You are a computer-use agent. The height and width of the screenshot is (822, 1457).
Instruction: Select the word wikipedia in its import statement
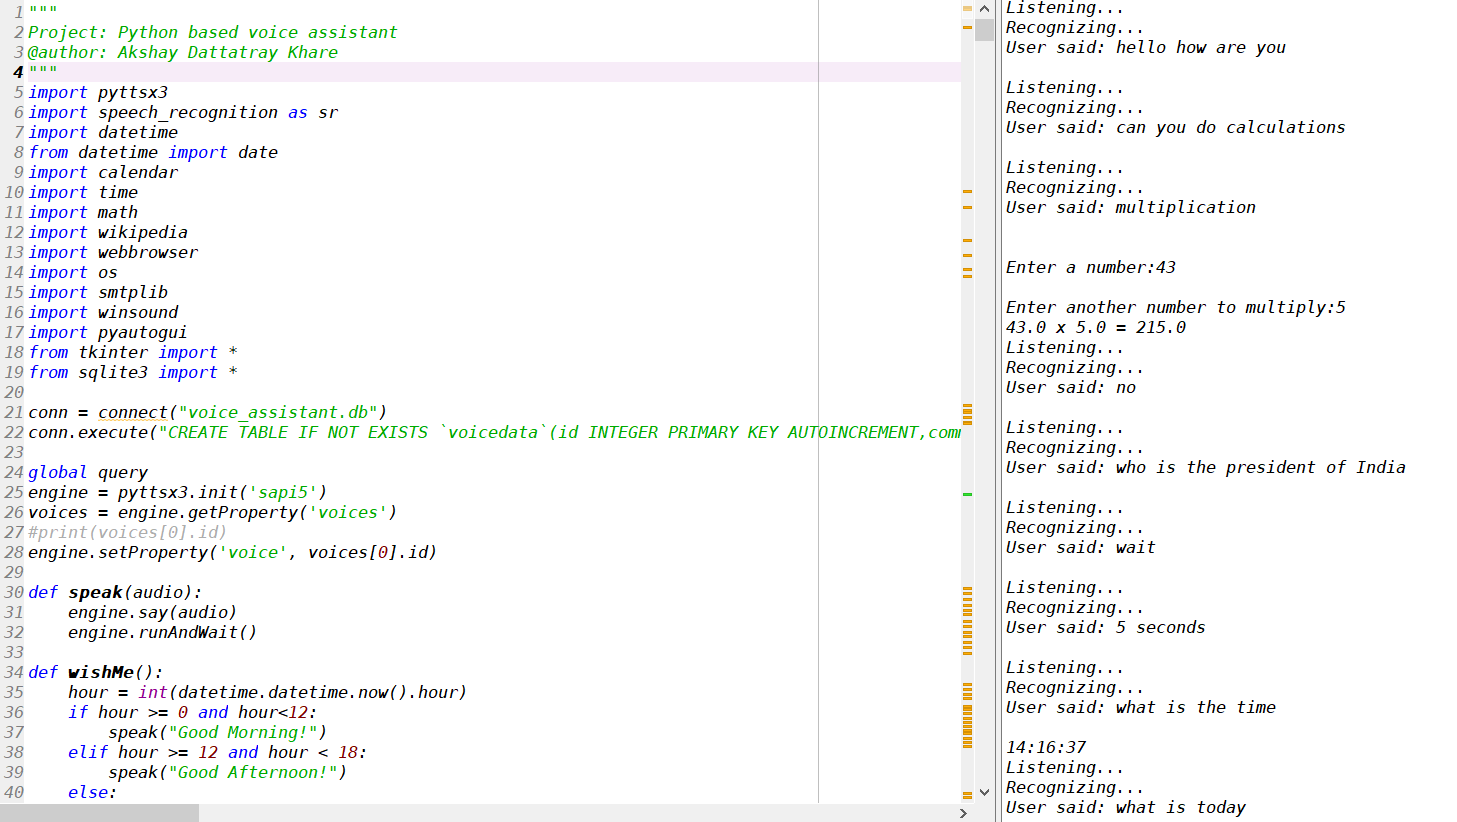pos(142,232)
